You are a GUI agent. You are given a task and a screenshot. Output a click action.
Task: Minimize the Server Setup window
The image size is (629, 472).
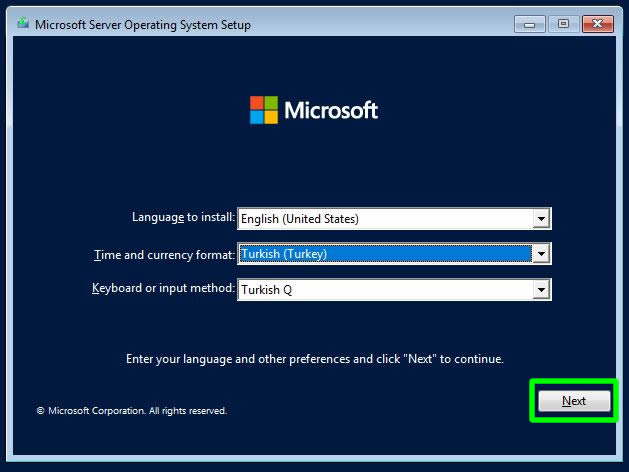(529, 24)
